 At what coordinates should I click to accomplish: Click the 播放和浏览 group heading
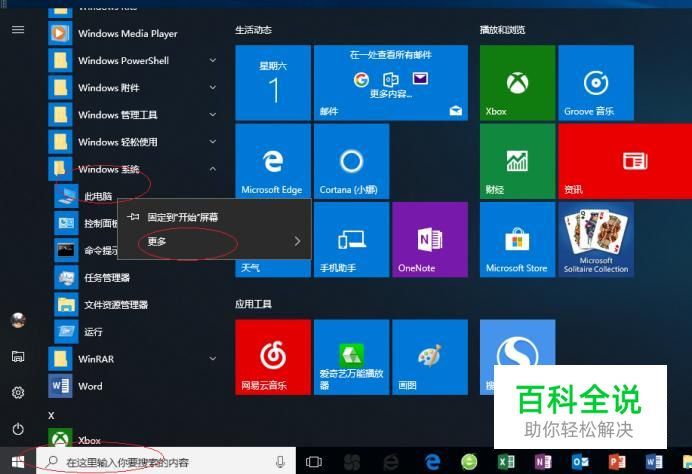pos(502,30)
